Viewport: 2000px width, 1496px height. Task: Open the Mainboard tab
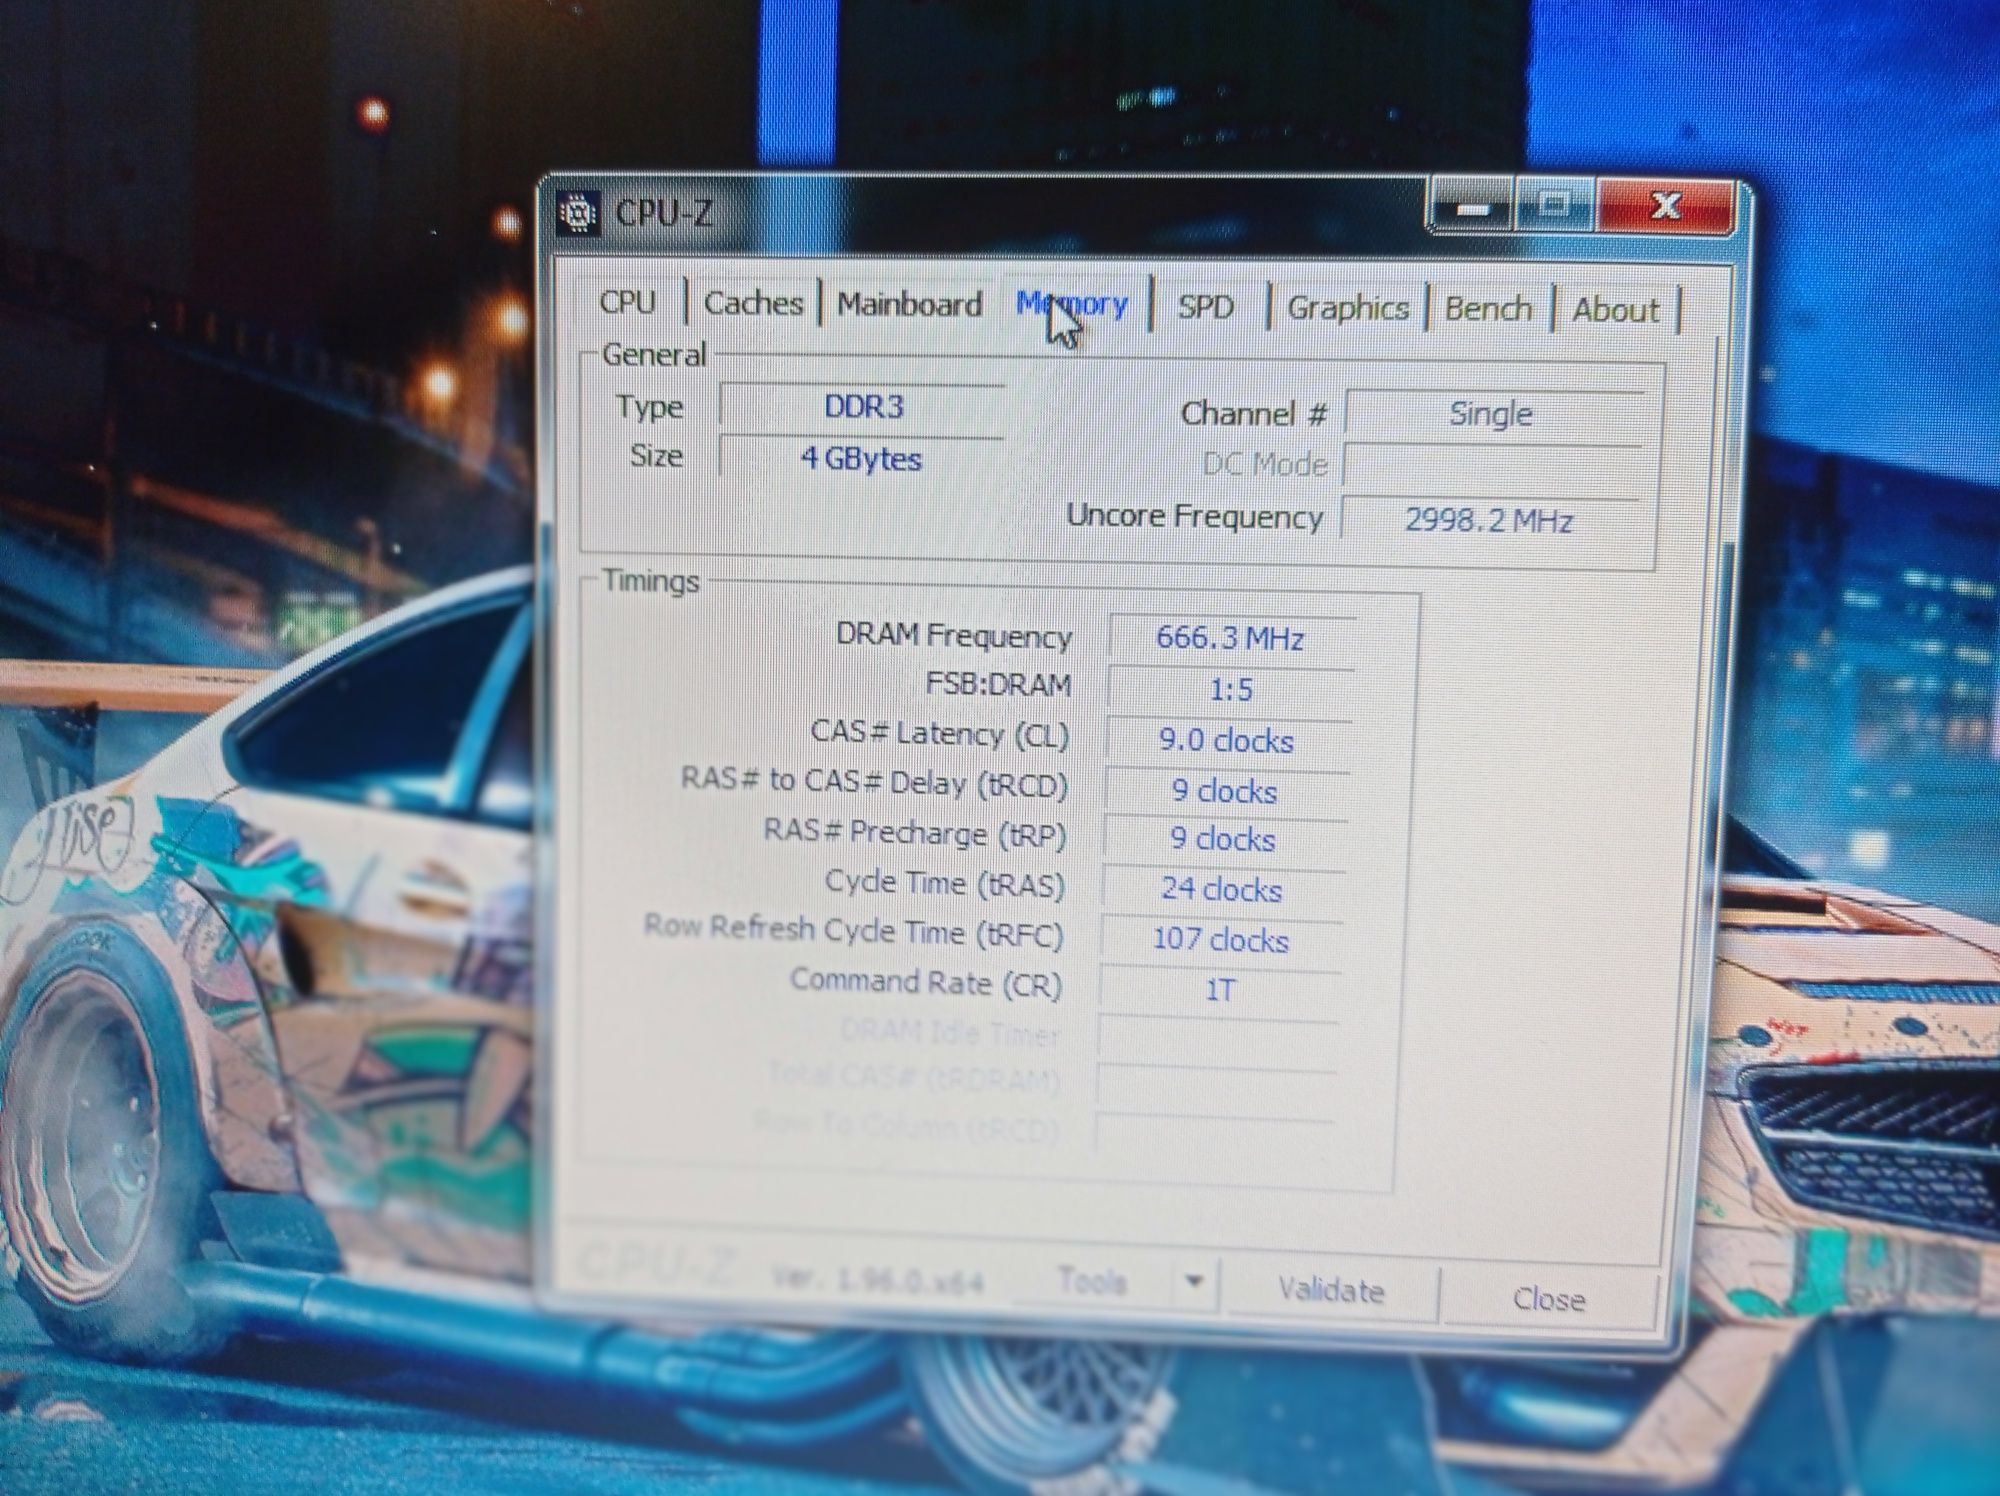(909, 304)
